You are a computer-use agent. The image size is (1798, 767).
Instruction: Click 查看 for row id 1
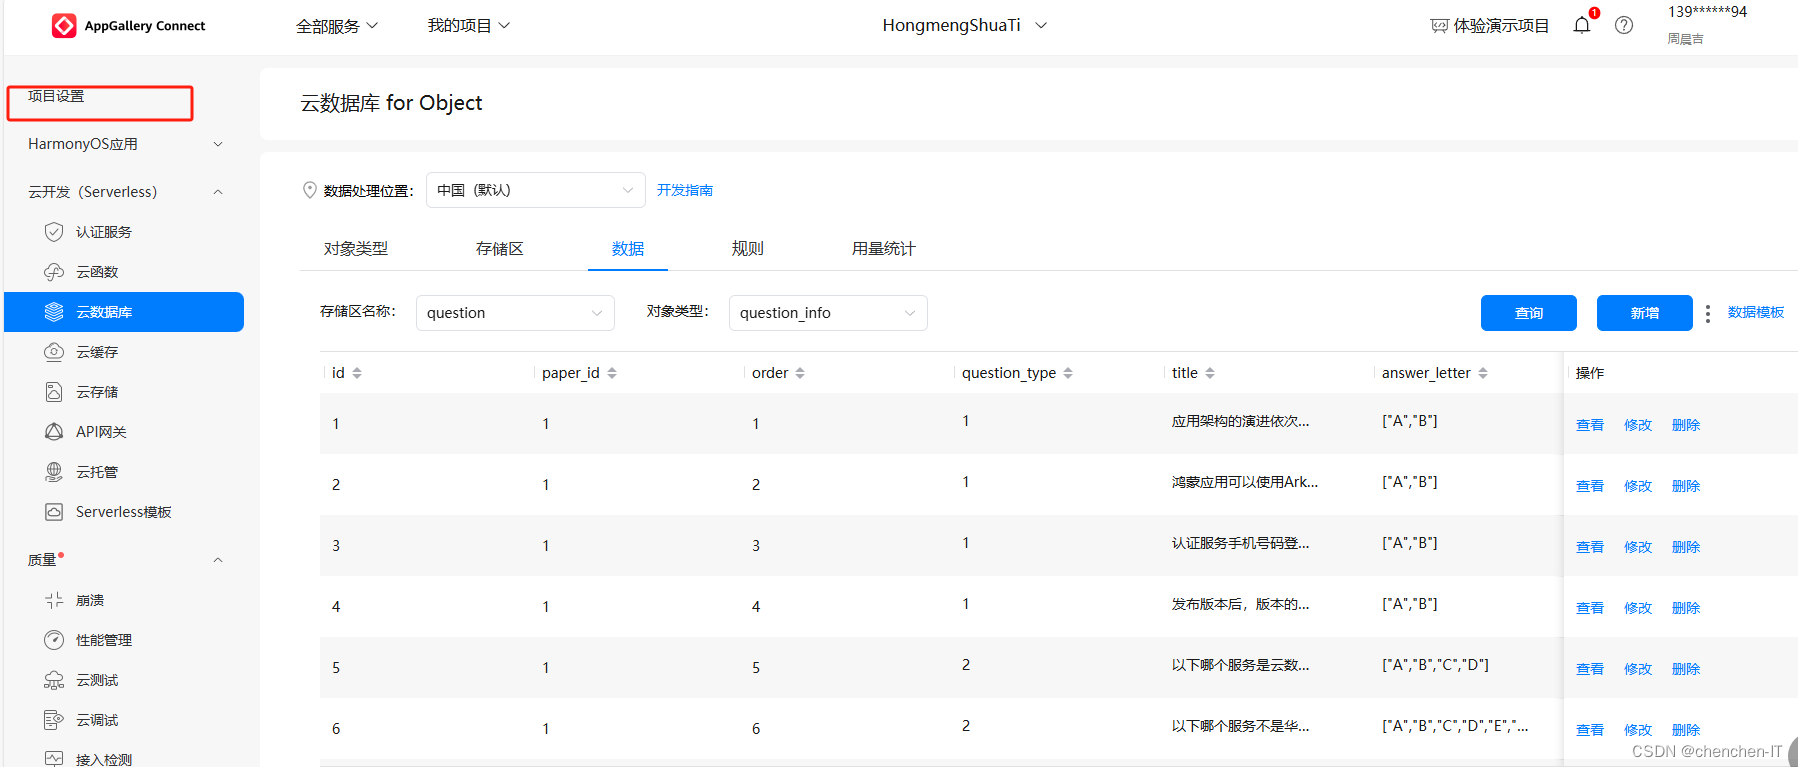coord(1590,425)
